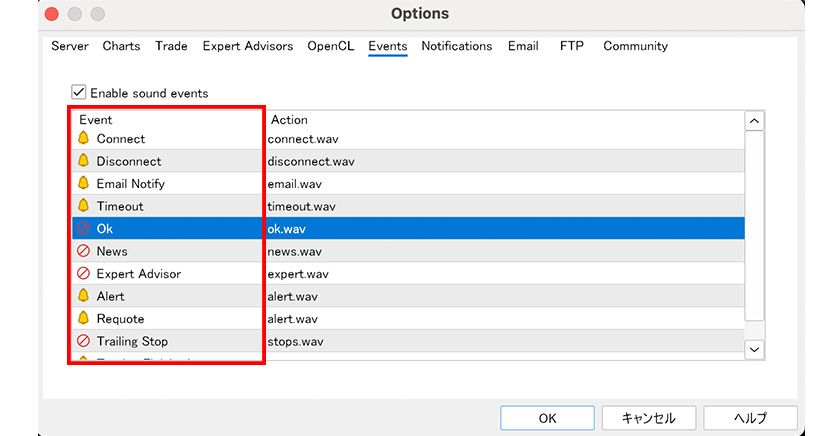840x436 pixels.
Task: Click the bell icon beside Disconnect
Action: (x=84, y=161)
